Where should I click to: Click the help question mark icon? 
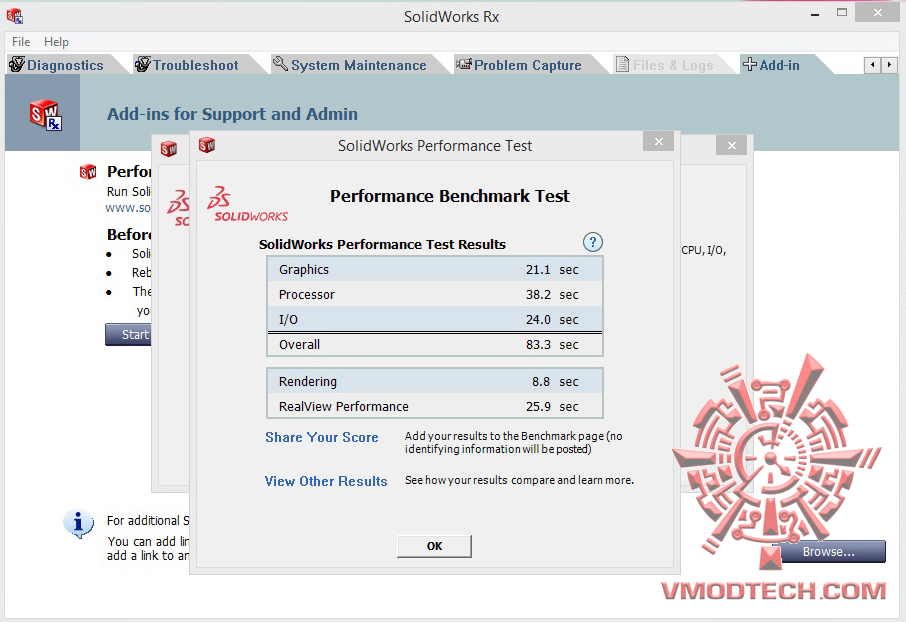pyautogui.click(x=592, y=242)
